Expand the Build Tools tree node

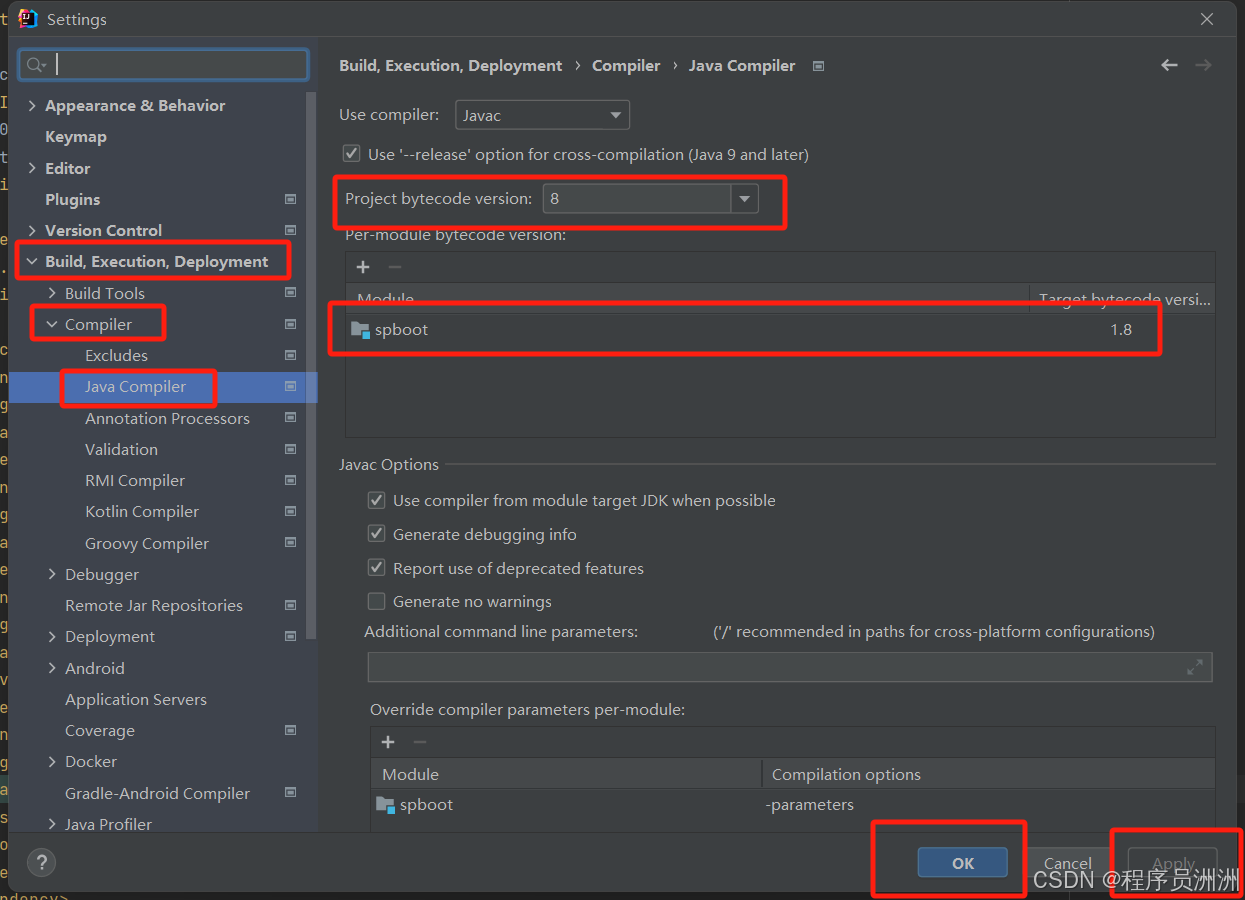52,293
